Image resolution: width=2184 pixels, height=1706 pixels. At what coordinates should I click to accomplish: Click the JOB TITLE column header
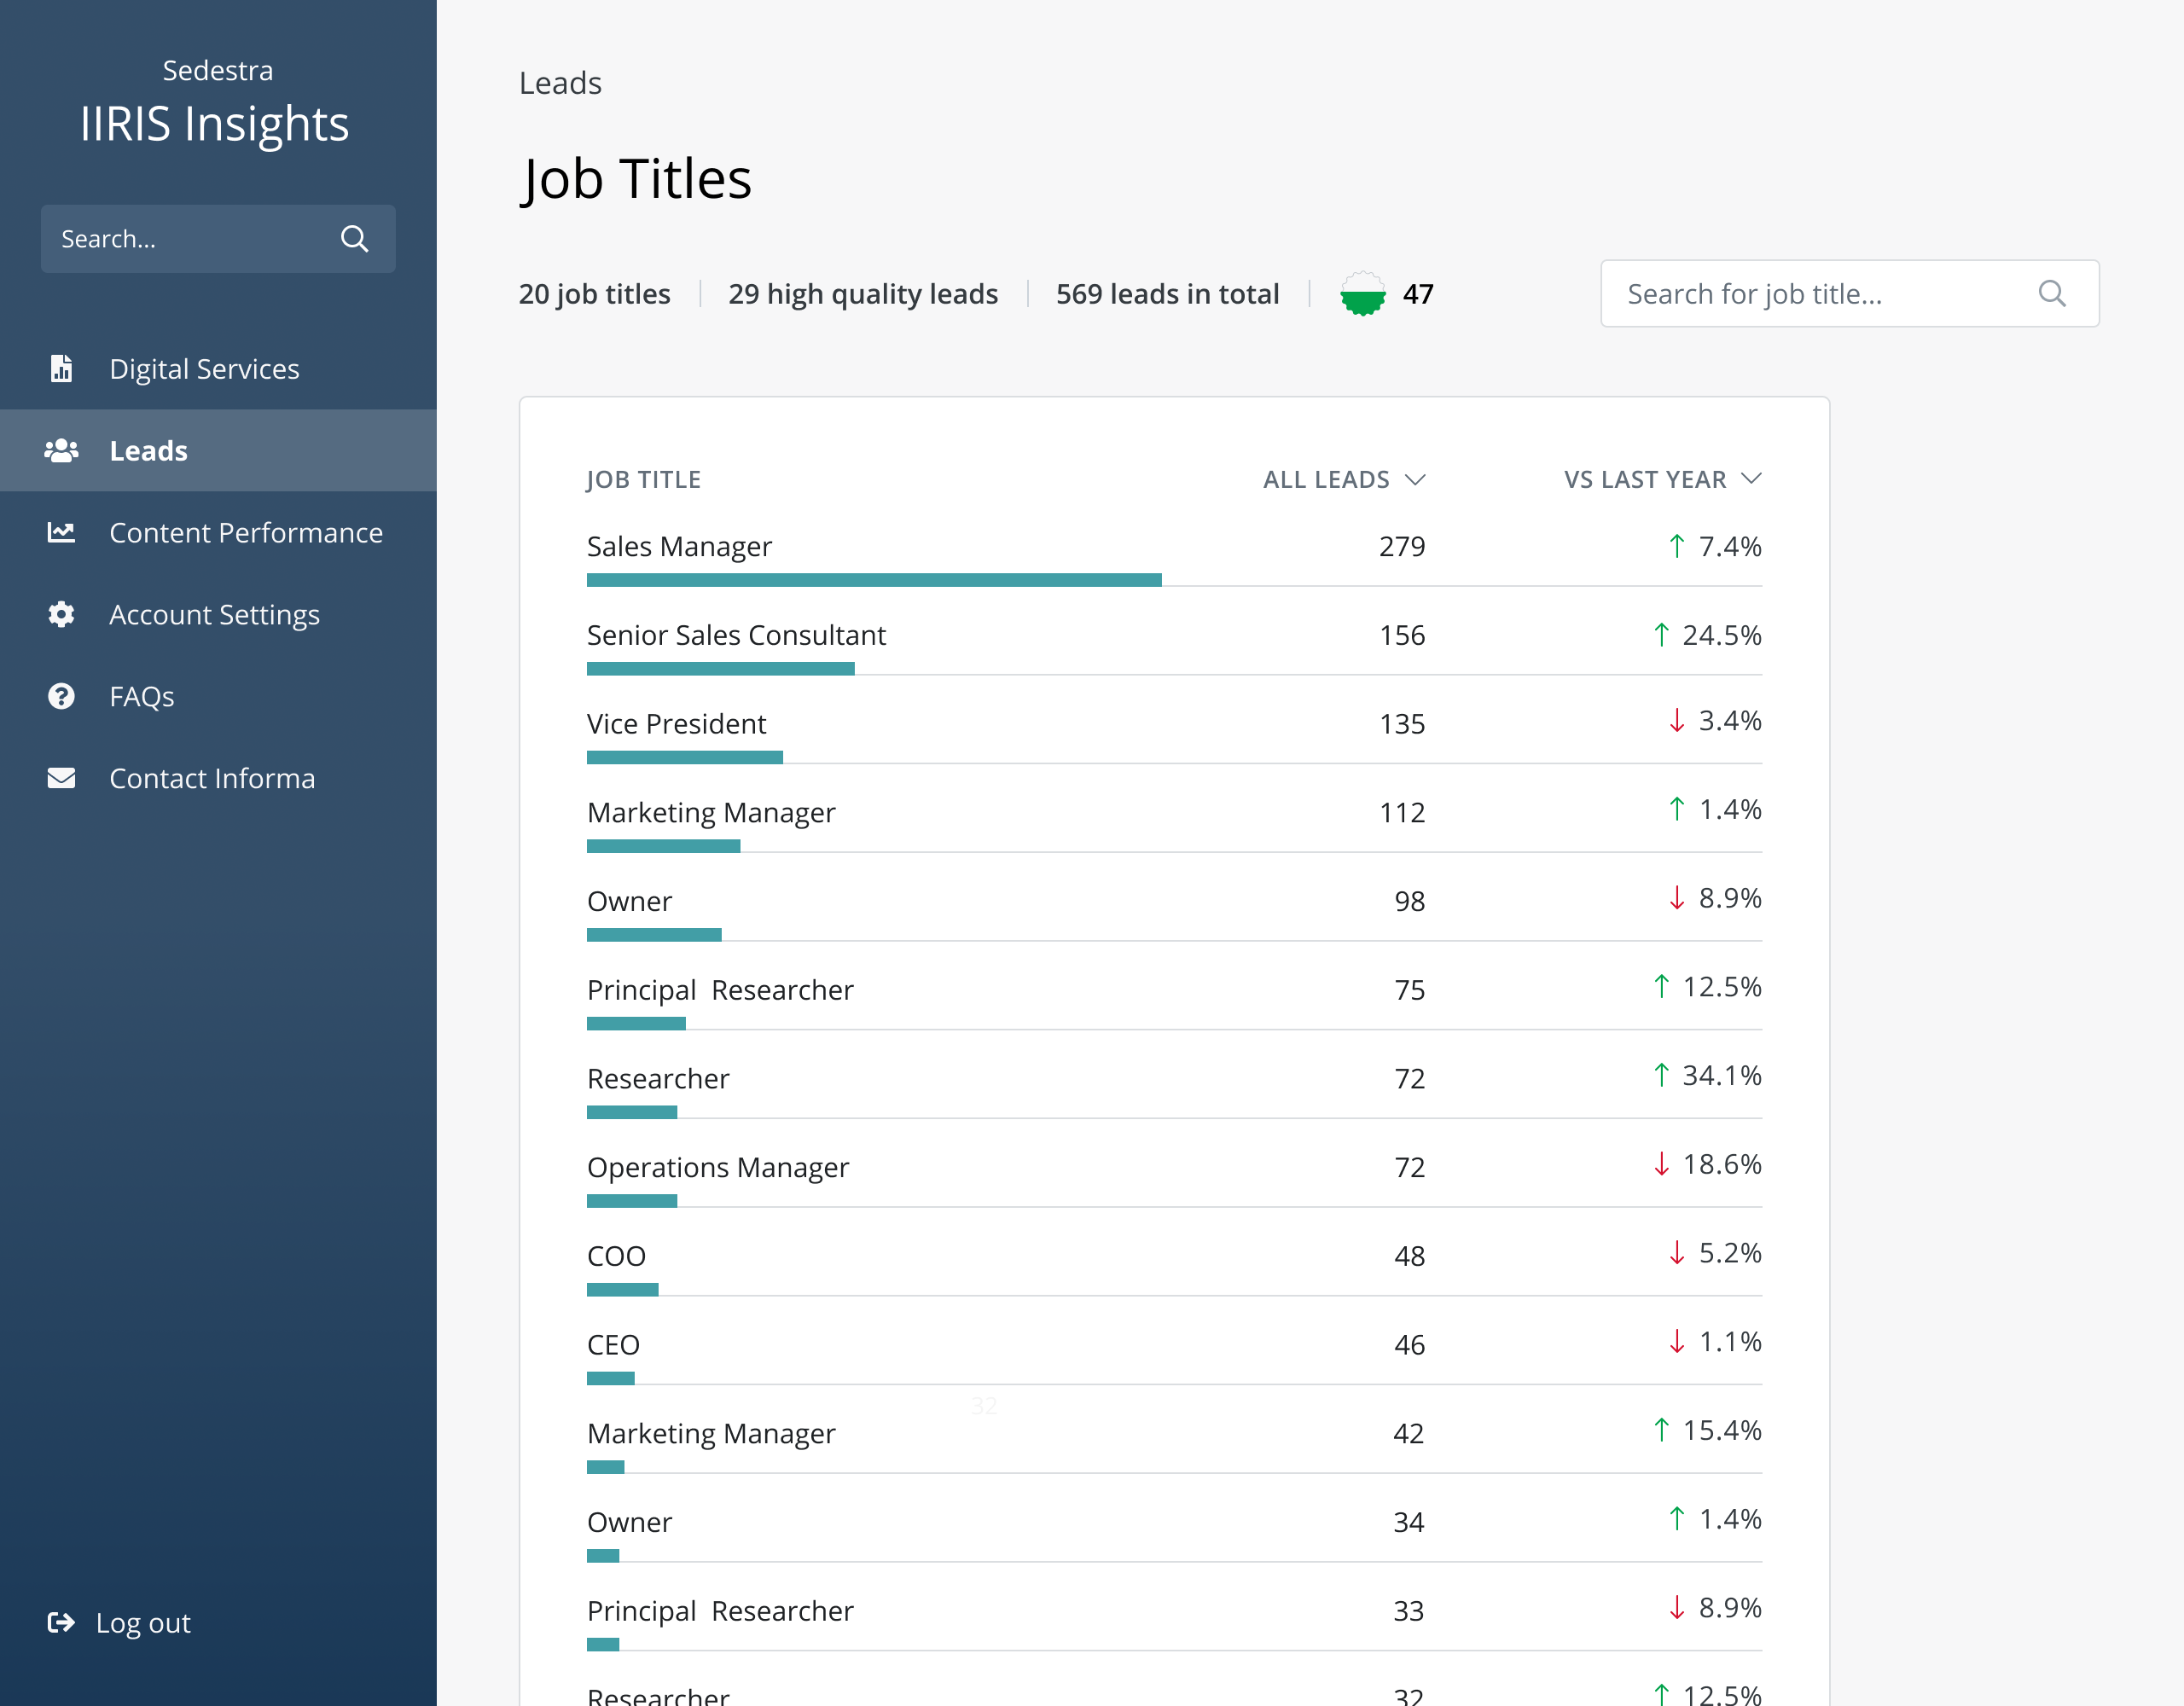pos(643,480)
